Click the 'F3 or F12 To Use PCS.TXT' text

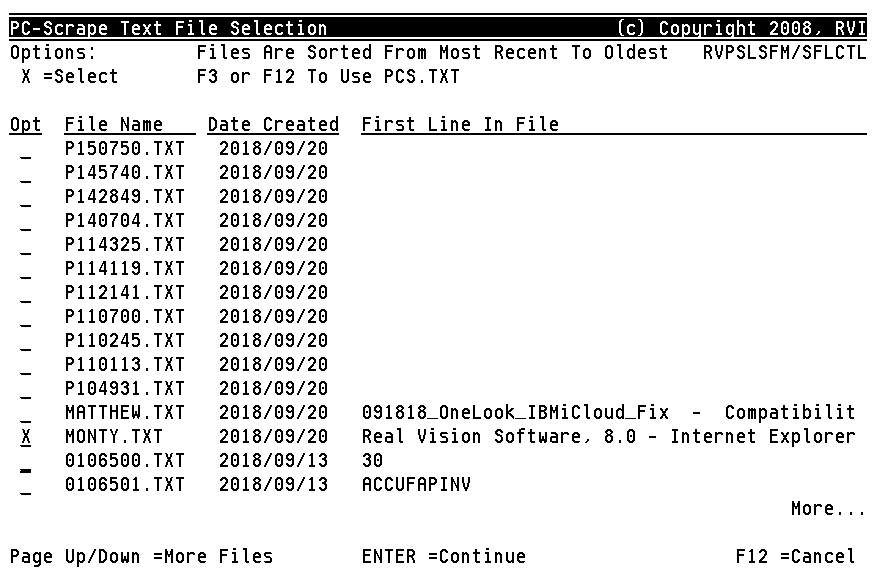point(328,76)
